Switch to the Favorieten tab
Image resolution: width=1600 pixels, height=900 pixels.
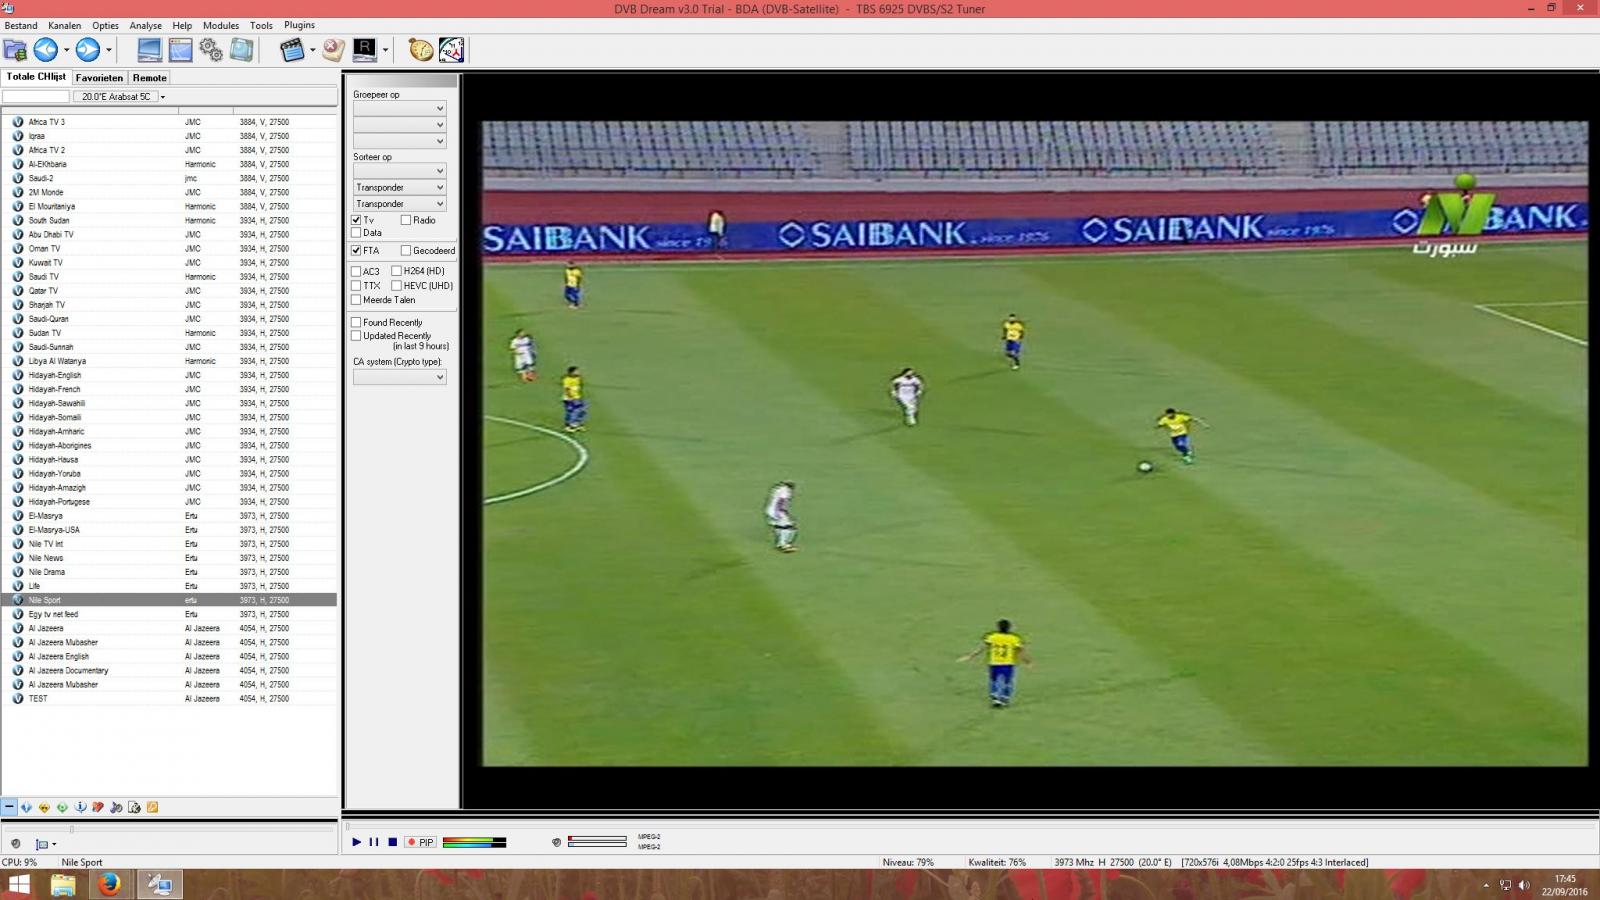click(99, 78)
